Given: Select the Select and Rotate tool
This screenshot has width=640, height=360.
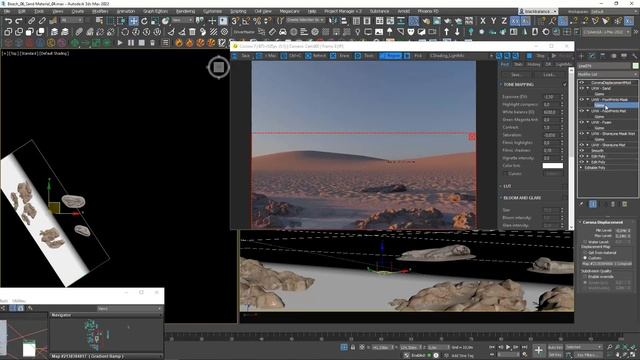Looking at the screenshot, I should coord(144,21).
